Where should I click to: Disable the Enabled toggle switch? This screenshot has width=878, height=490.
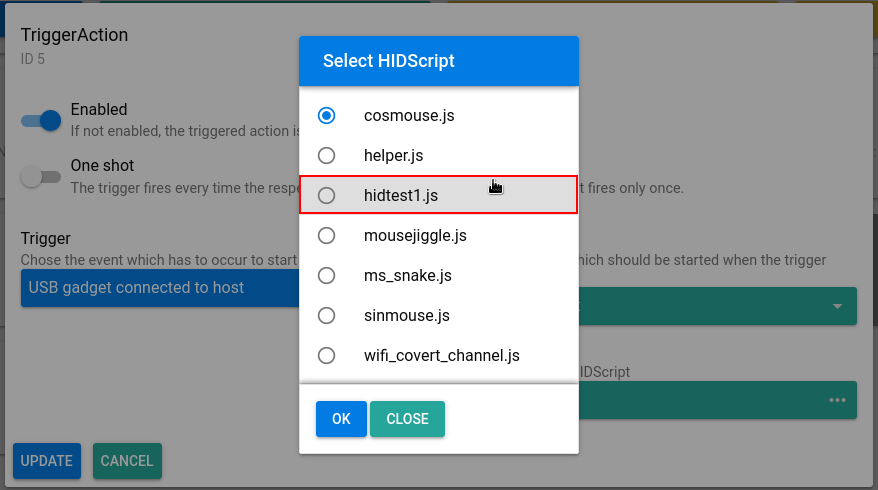pos(42,120)
